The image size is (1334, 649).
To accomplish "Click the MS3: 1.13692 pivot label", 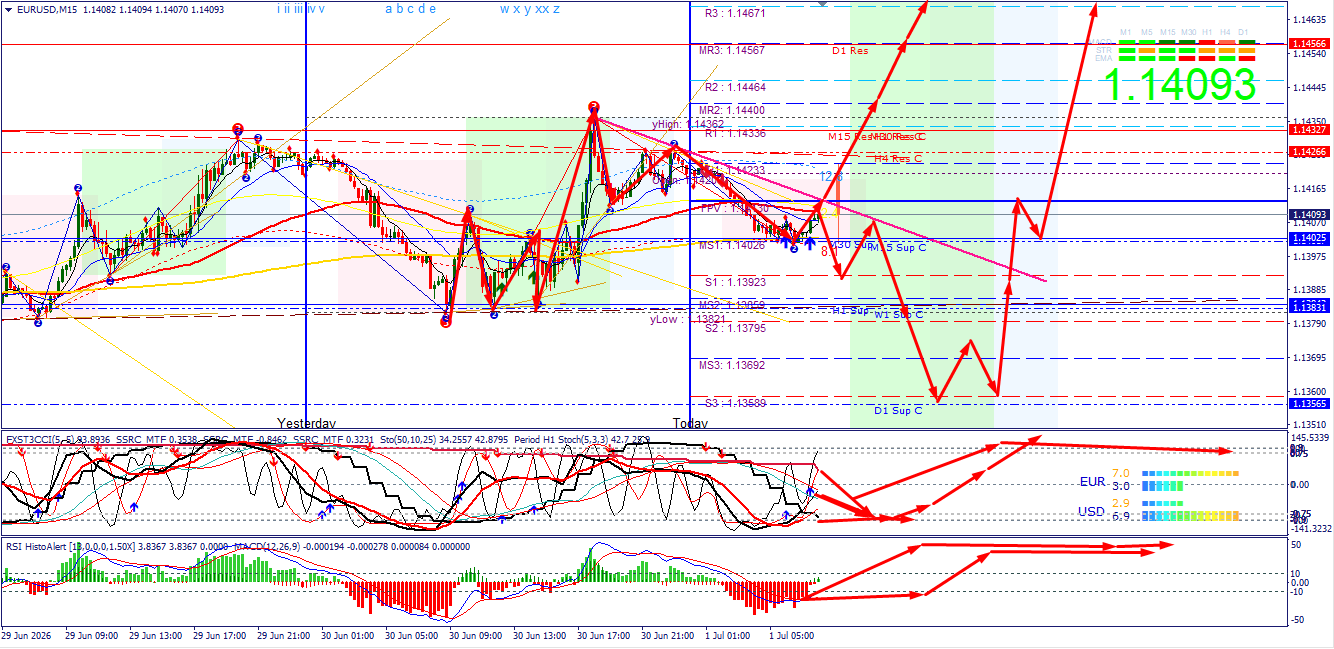I will click(732, 365).
